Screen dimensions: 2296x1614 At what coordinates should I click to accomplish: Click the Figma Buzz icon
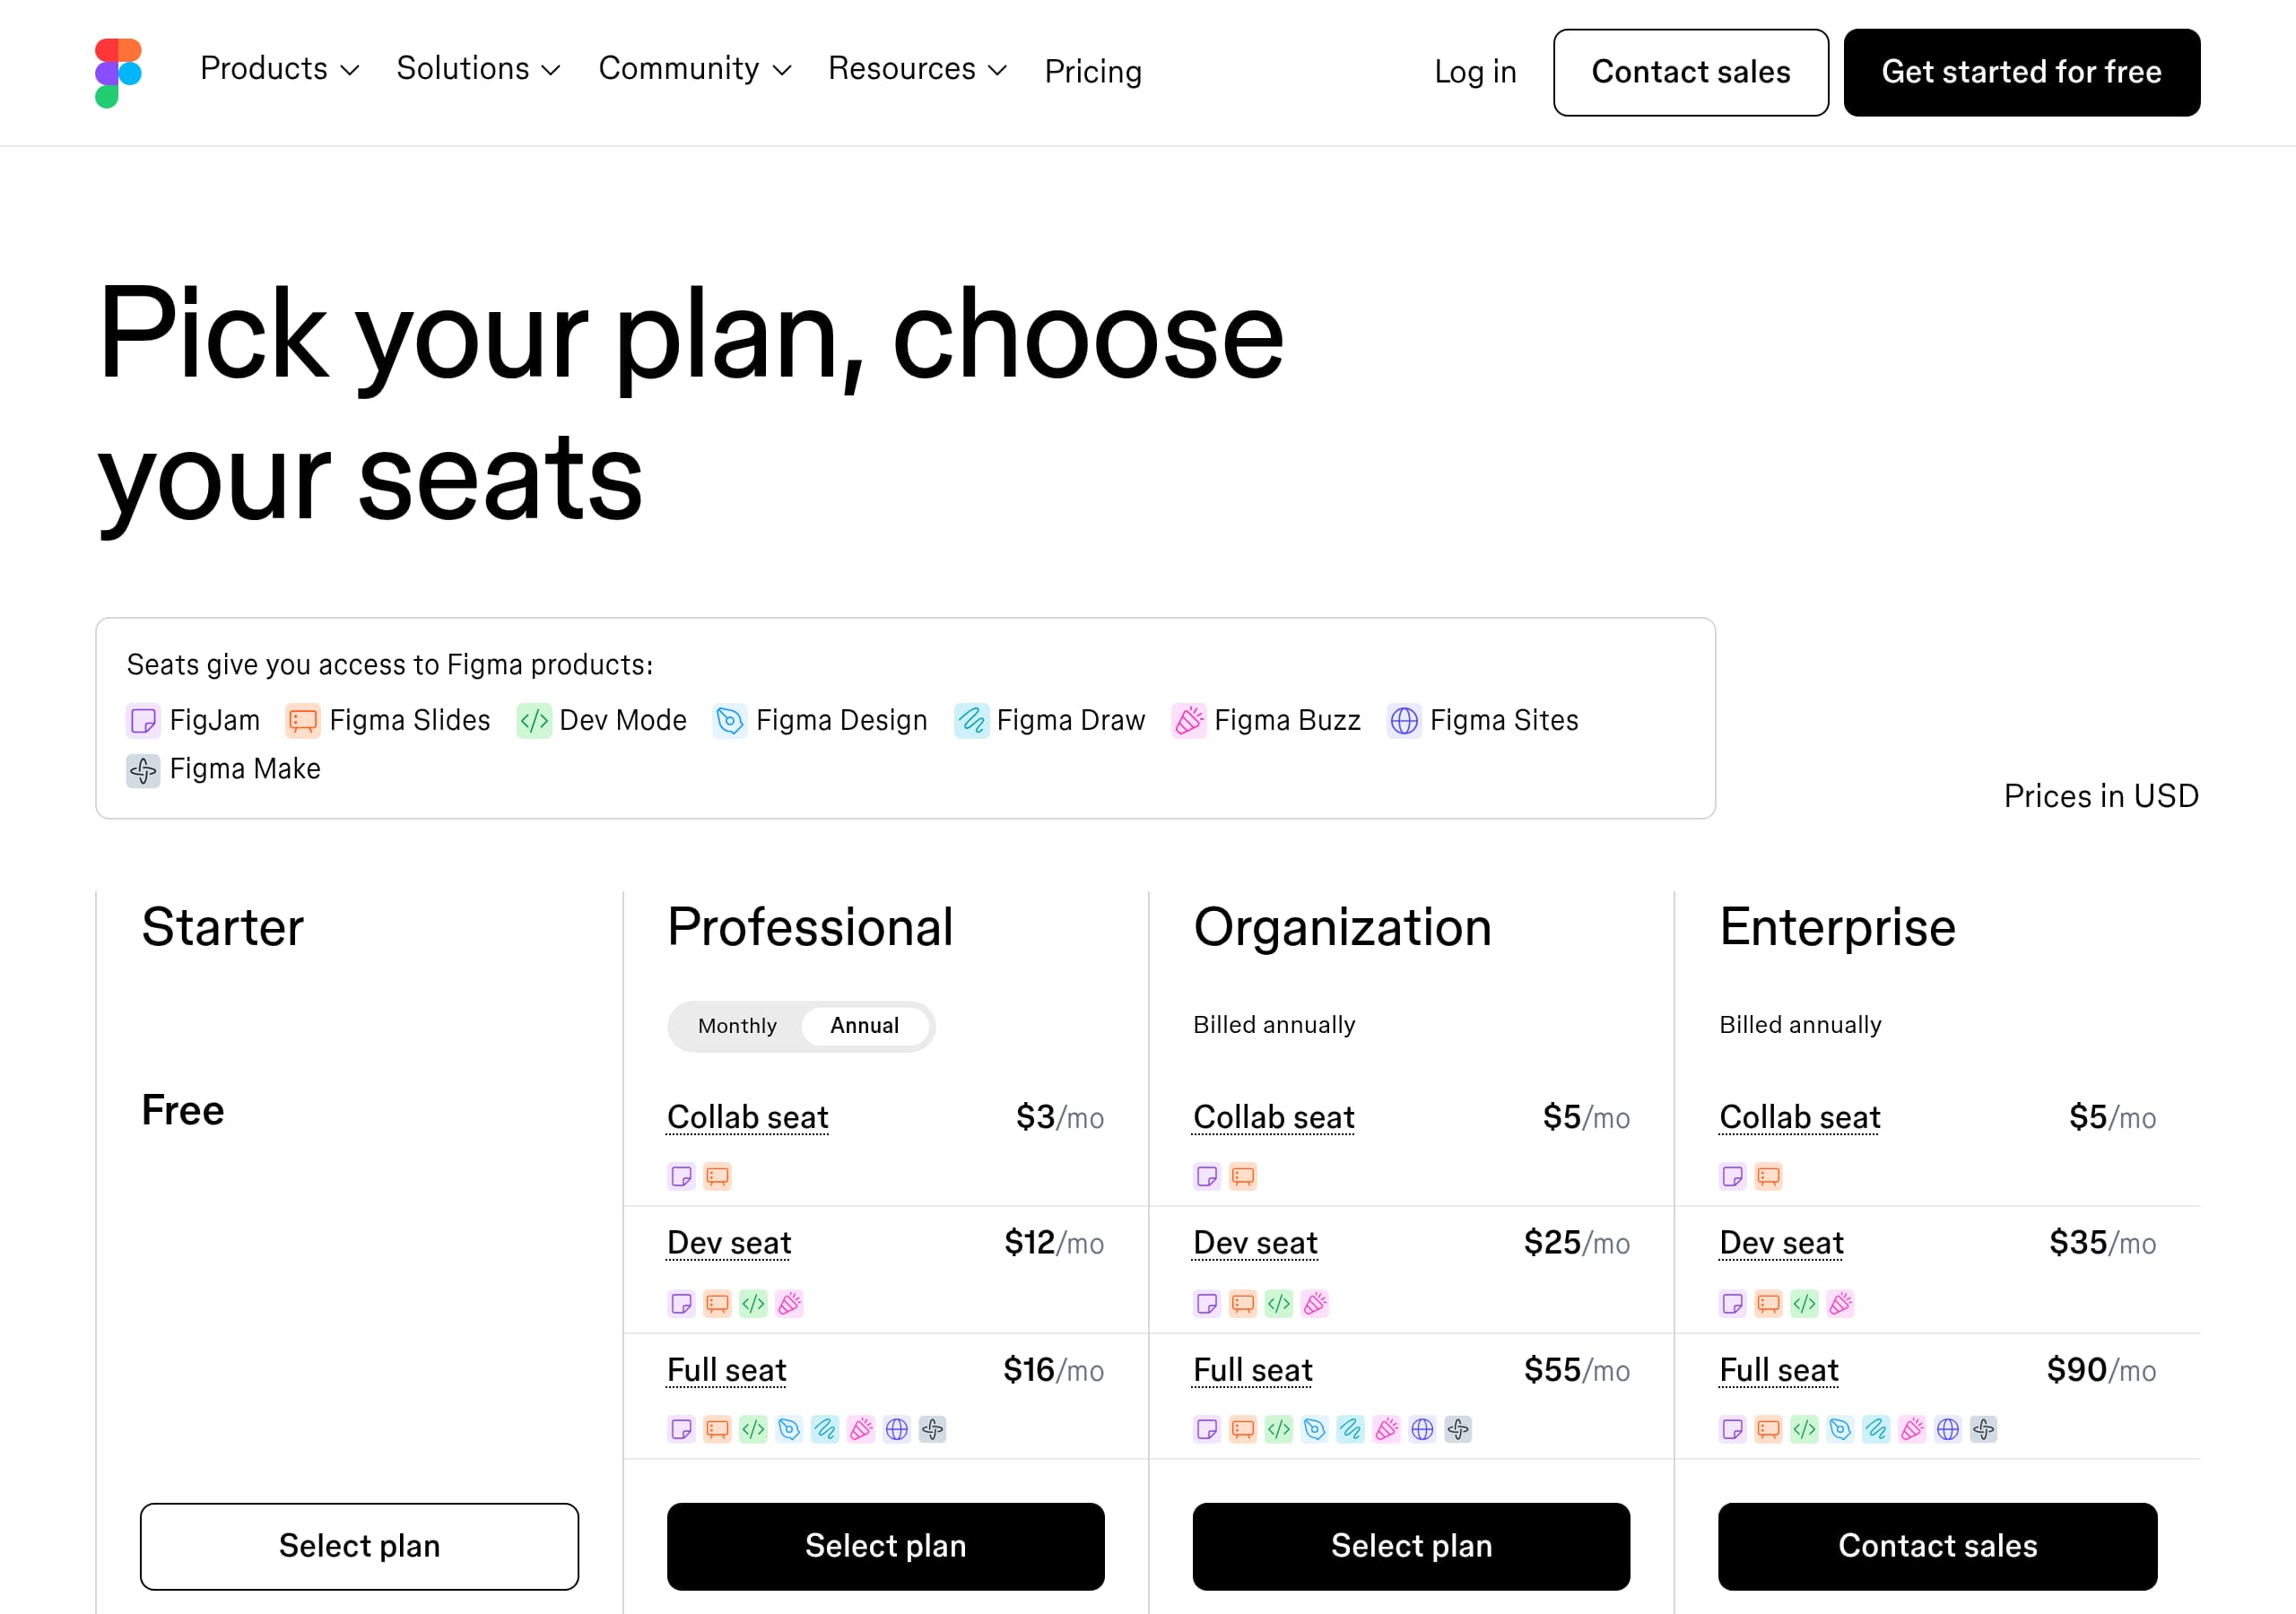[x=1189, y=720]
